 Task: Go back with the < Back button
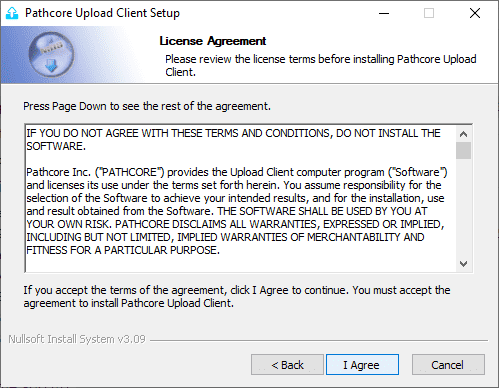pos(287,365)
